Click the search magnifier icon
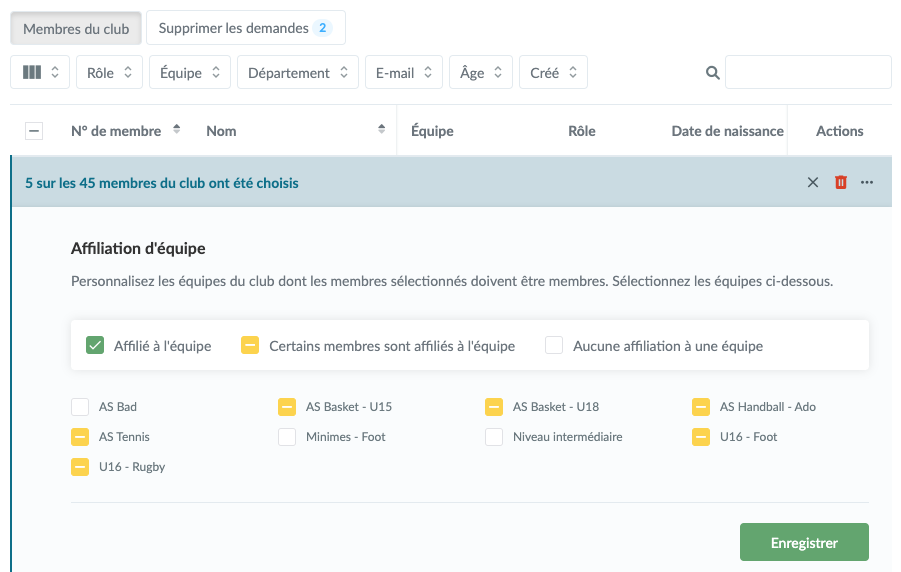901x572 pixels. click(713, 73)
